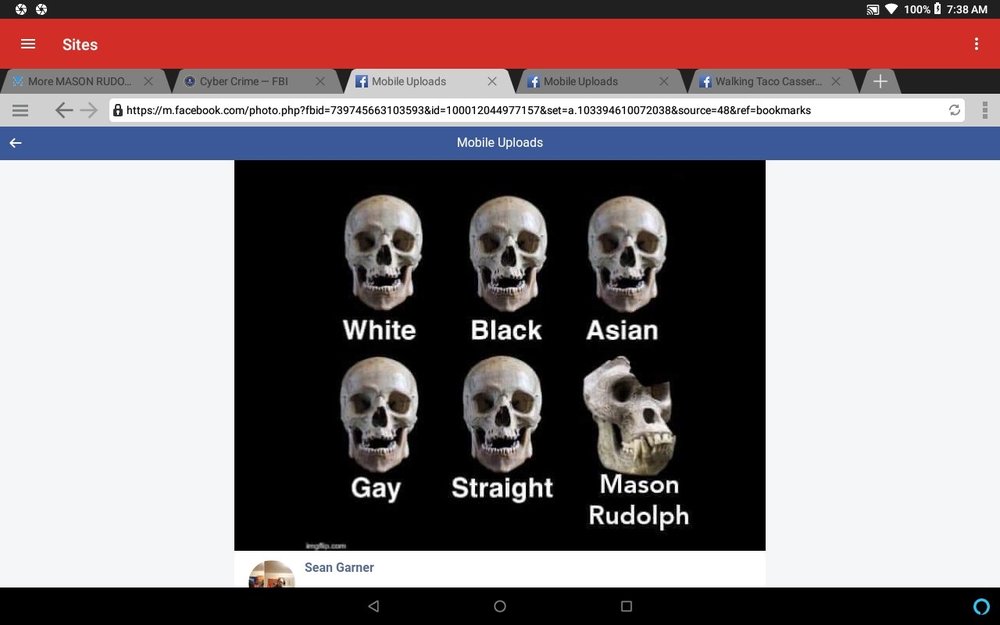Tap the Mobile Uploads heading in the blue bar
Screen dimensions: 1000x625
(500, 143)
